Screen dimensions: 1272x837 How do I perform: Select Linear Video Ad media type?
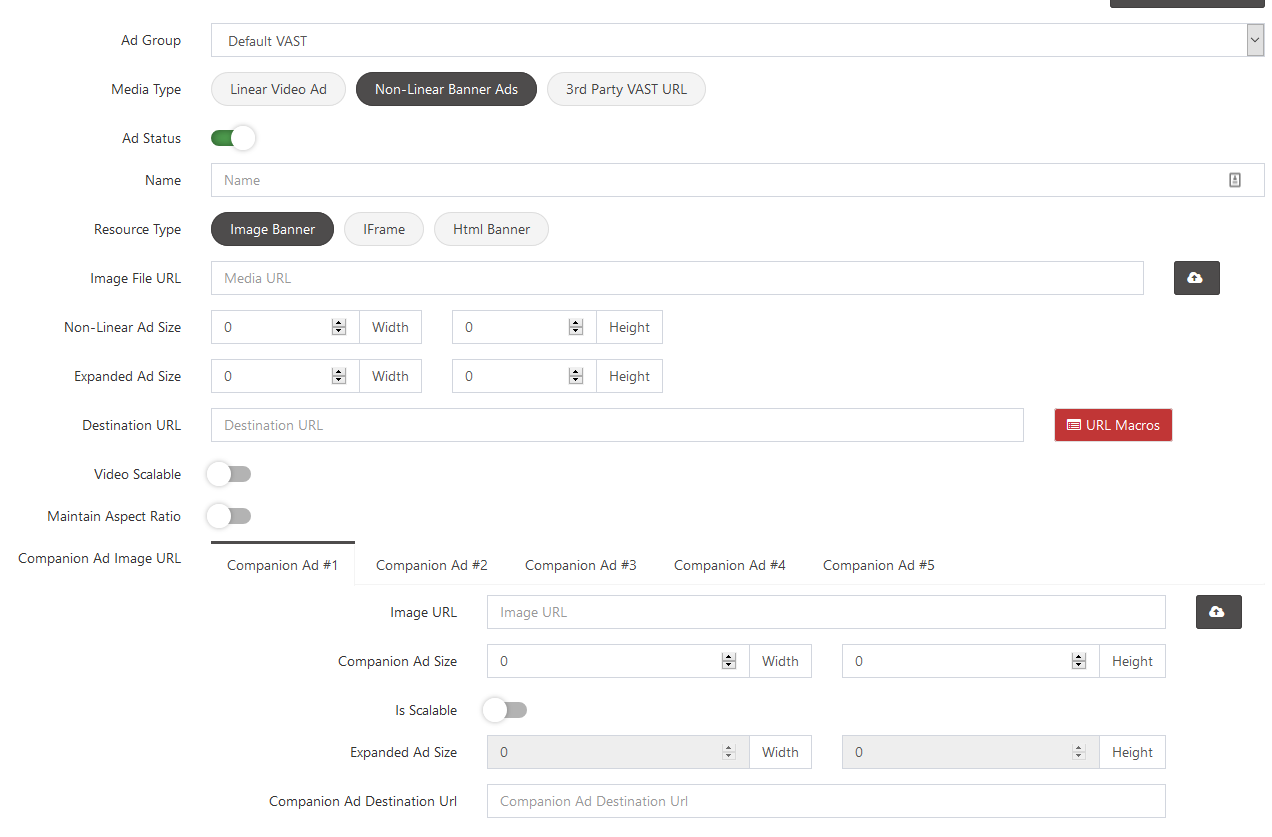pyautogui.click(x=278, y=89)
